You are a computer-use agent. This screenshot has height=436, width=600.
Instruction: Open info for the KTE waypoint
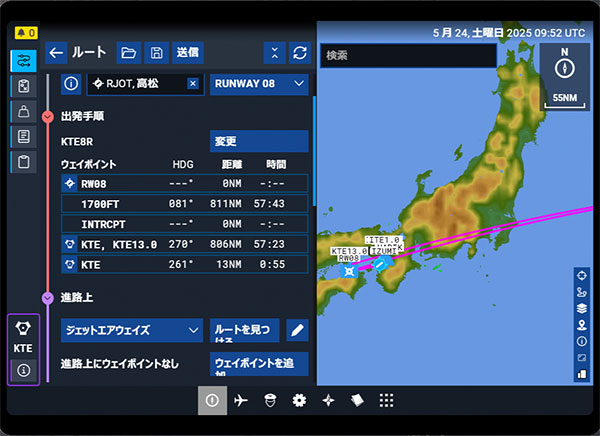[24, 370]
